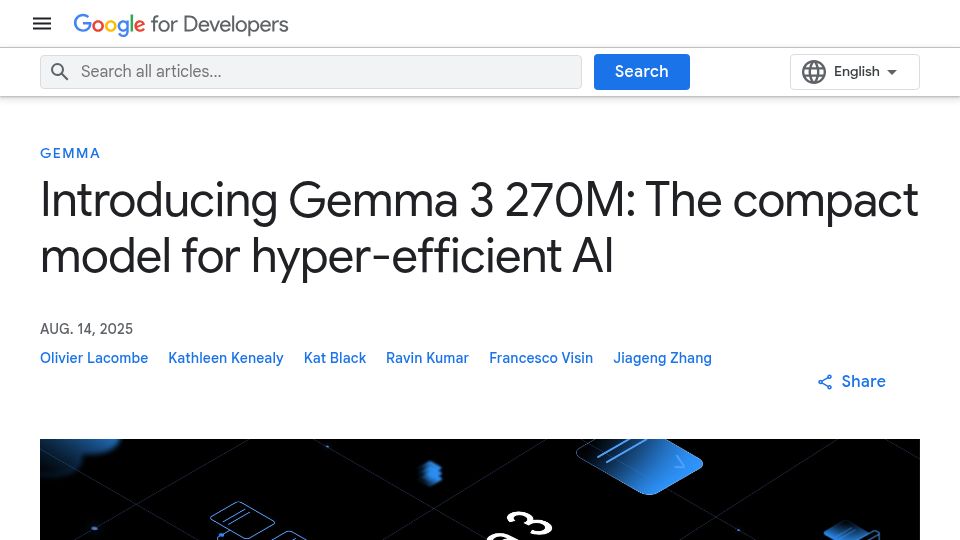Click the share icon
Screen dimensions: 960x540
[x=825, y=382]
